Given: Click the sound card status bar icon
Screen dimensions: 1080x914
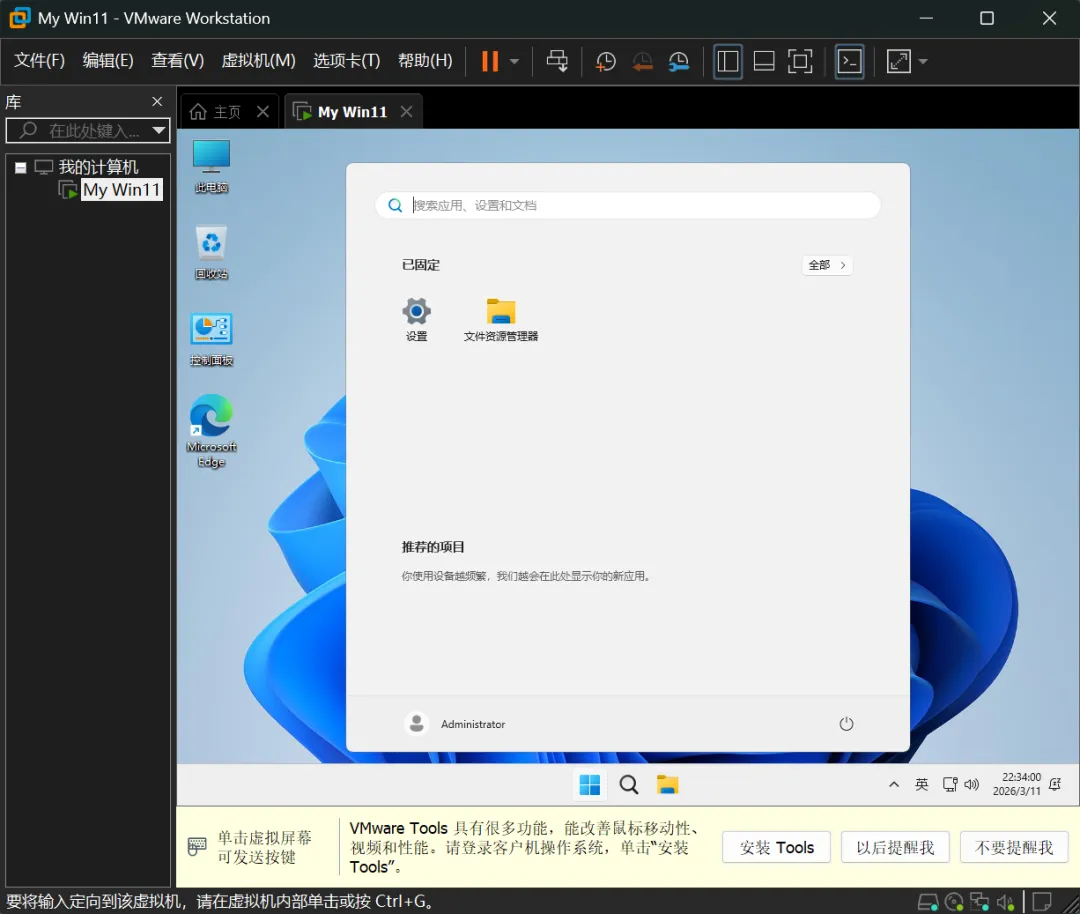Looking at the screenshot, I should point(1006,902).
